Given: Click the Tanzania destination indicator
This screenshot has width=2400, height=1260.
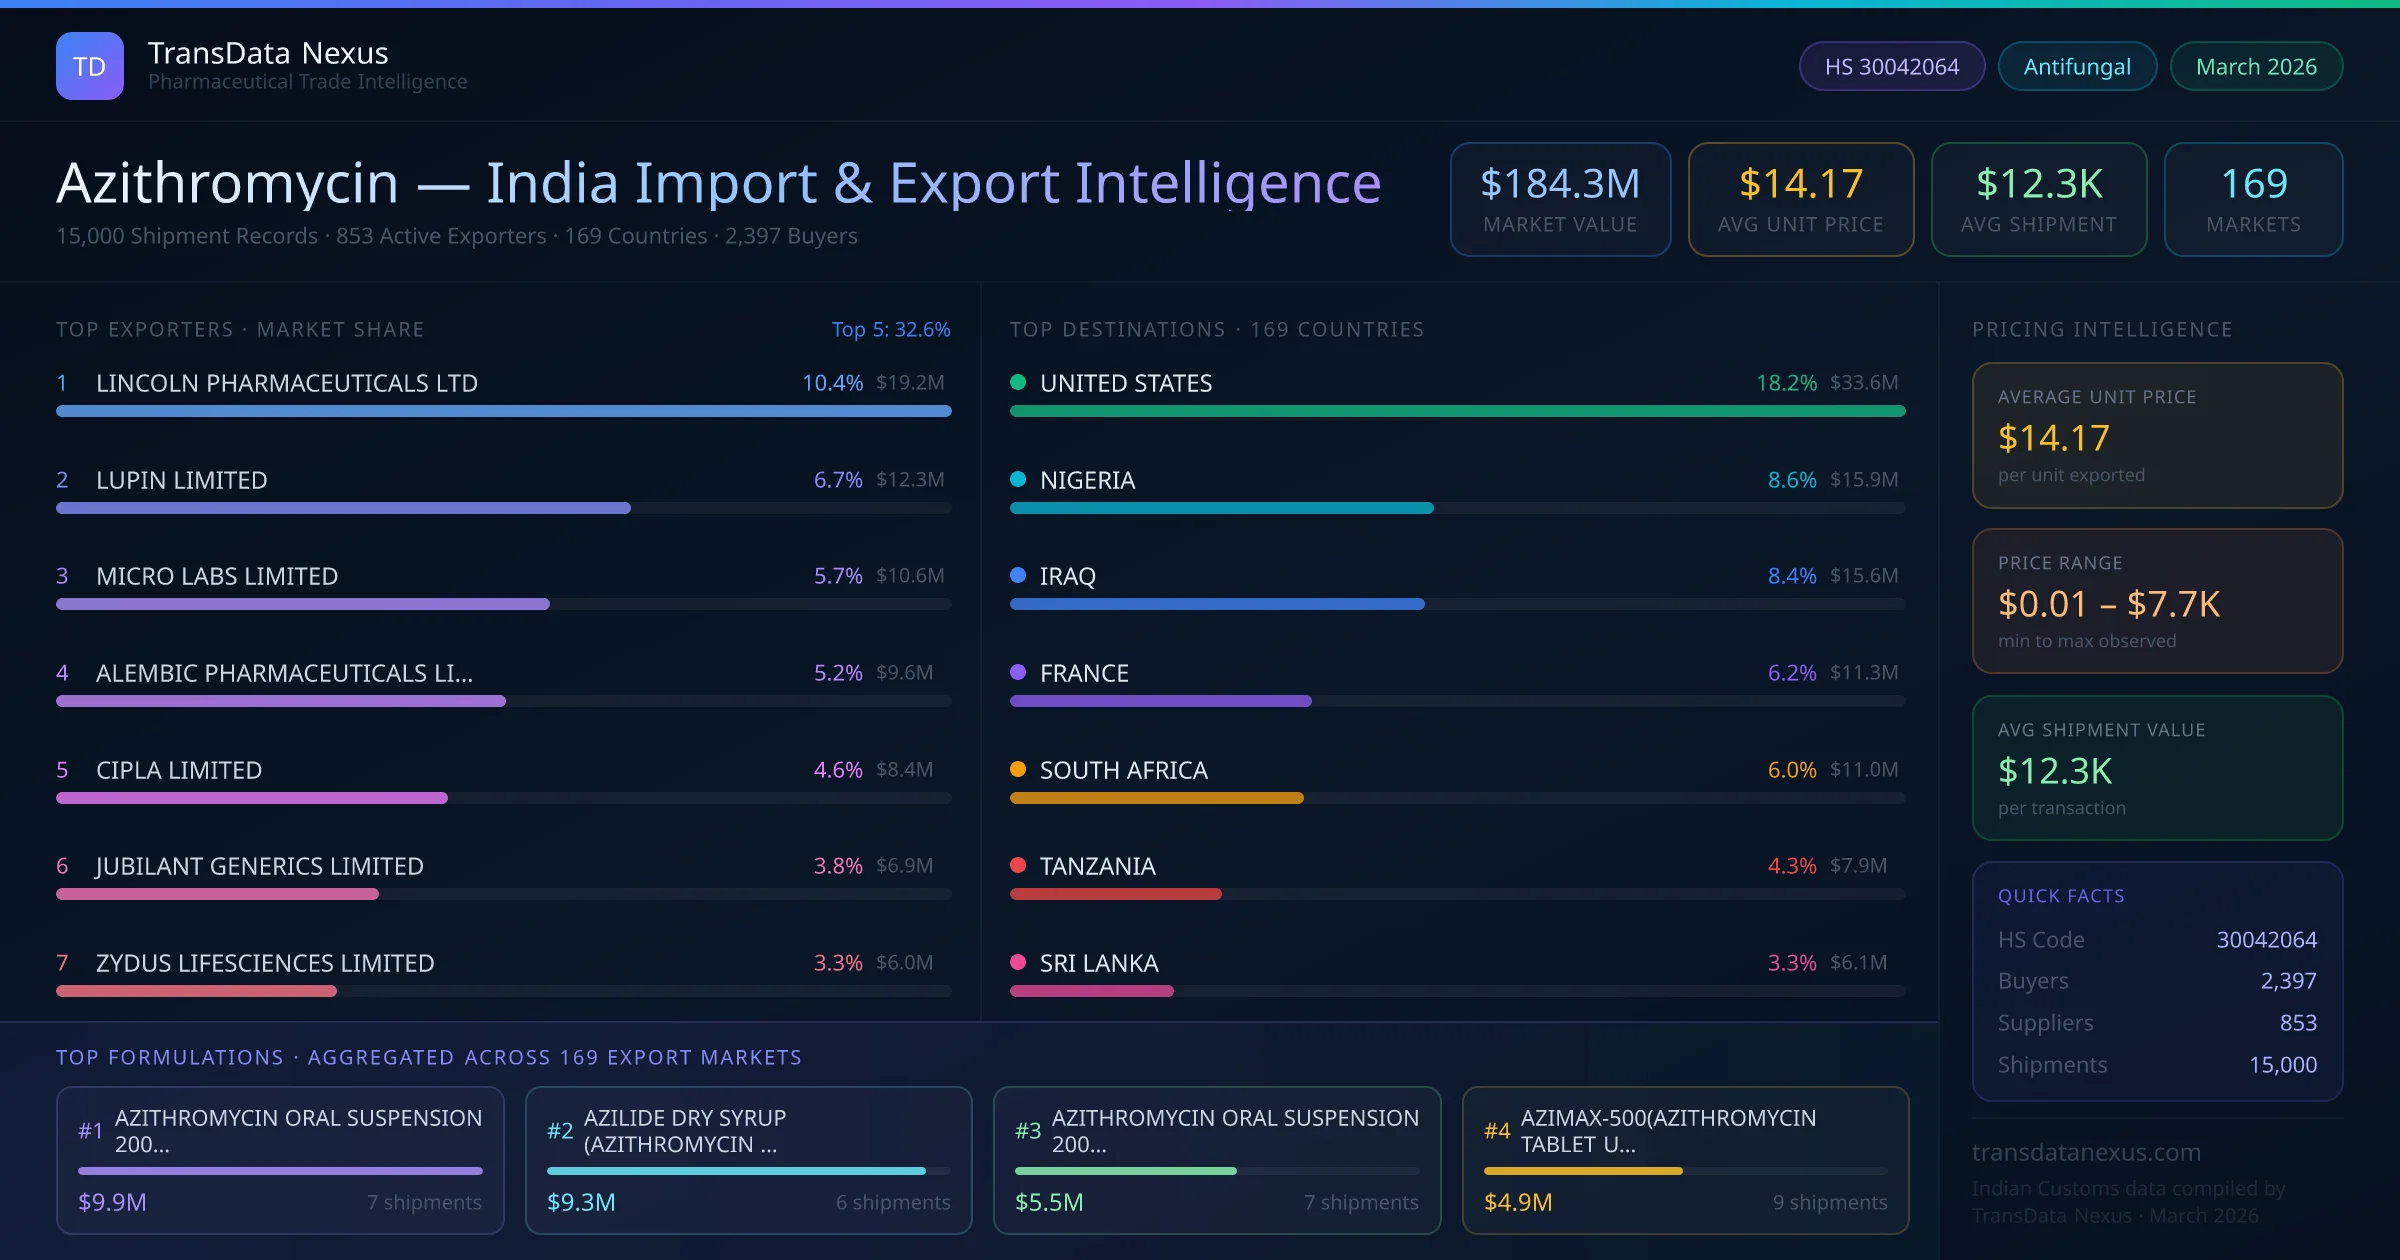Looking at the screenshot, I should tap(1019, 866).
